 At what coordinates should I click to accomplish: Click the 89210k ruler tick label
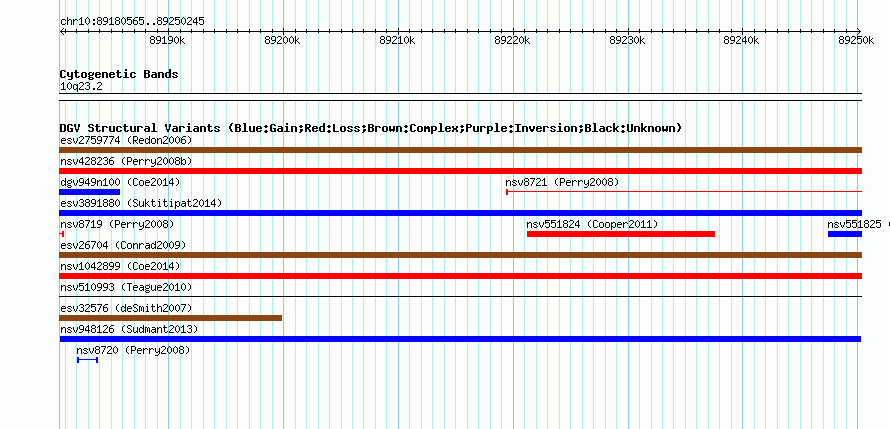[397, 40]
